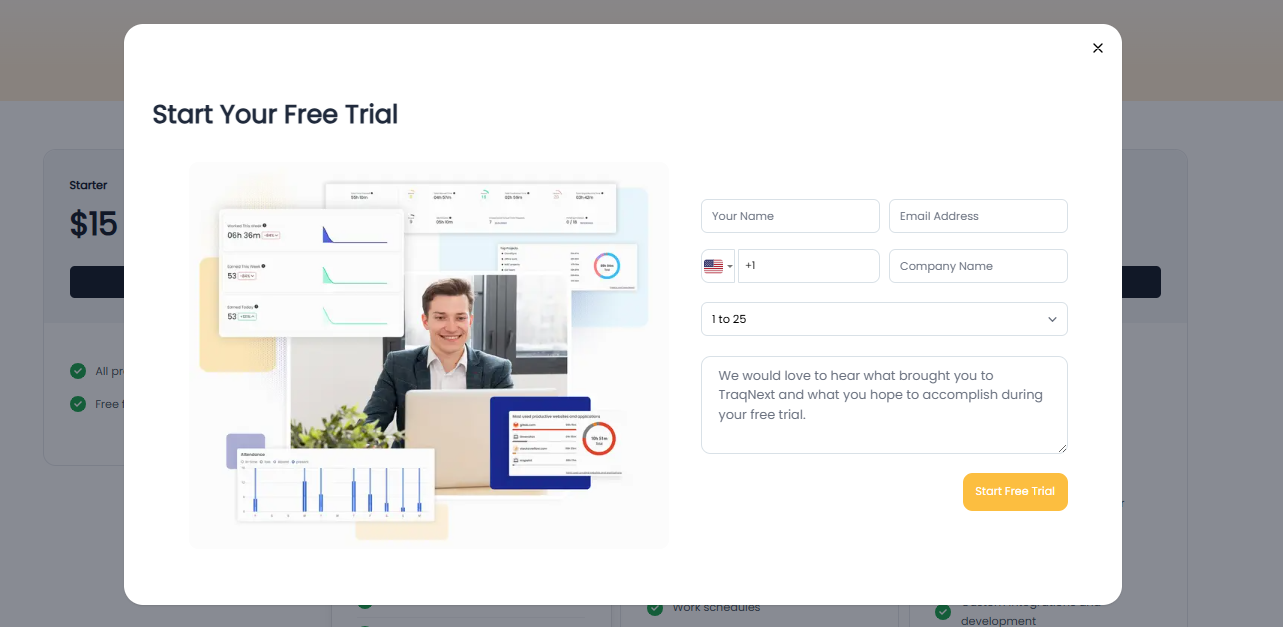Image resolution: width=1283 pixels, height=627 pixels.
Task: Close the Start Your Free Trial dialog
Action: (1097, 47)
